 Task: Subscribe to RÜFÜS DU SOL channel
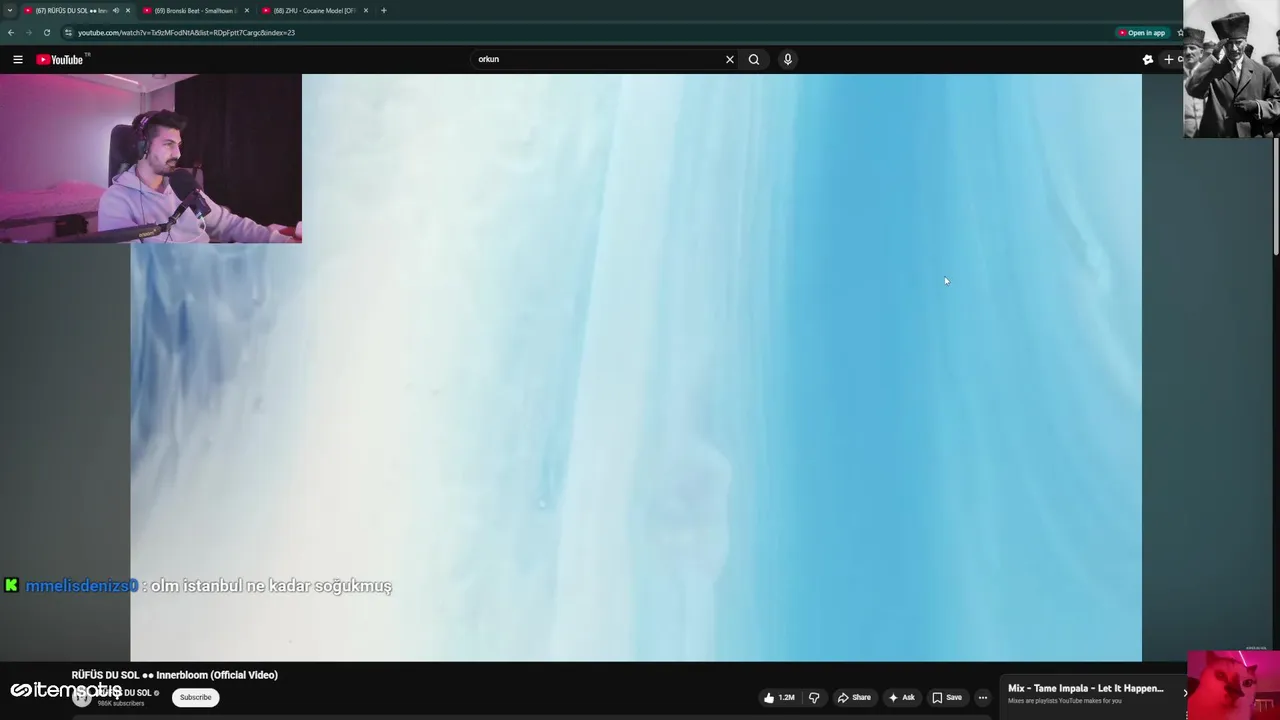tap(196, 697)
